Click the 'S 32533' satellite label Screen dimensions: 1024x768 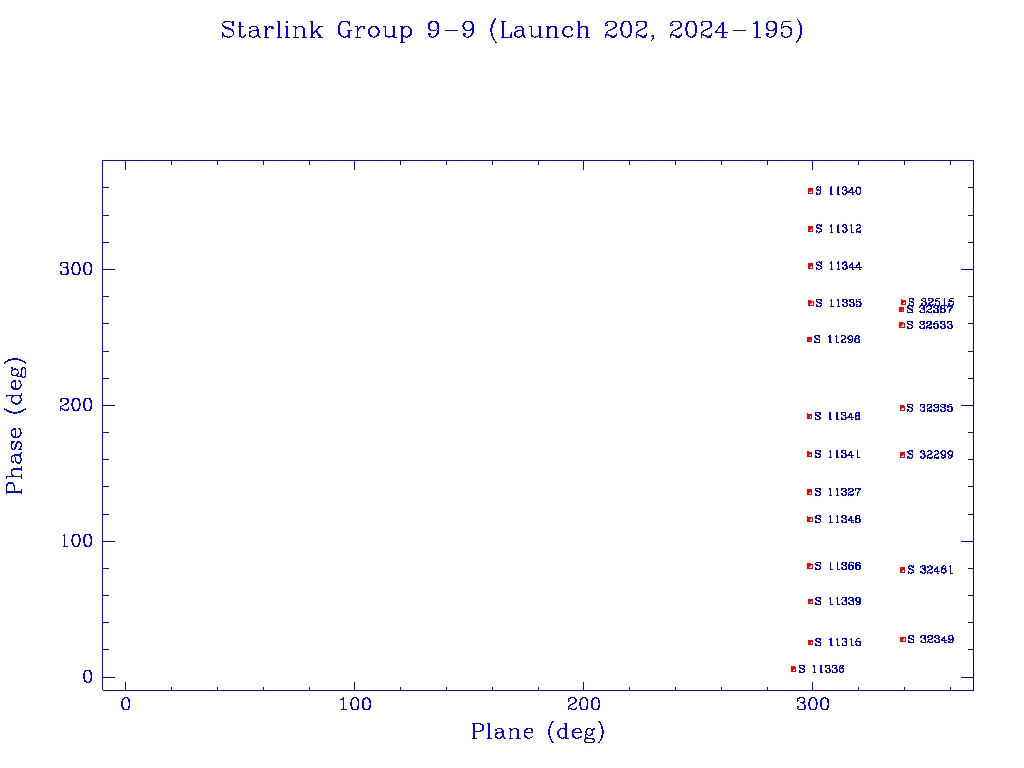(929, 325)
